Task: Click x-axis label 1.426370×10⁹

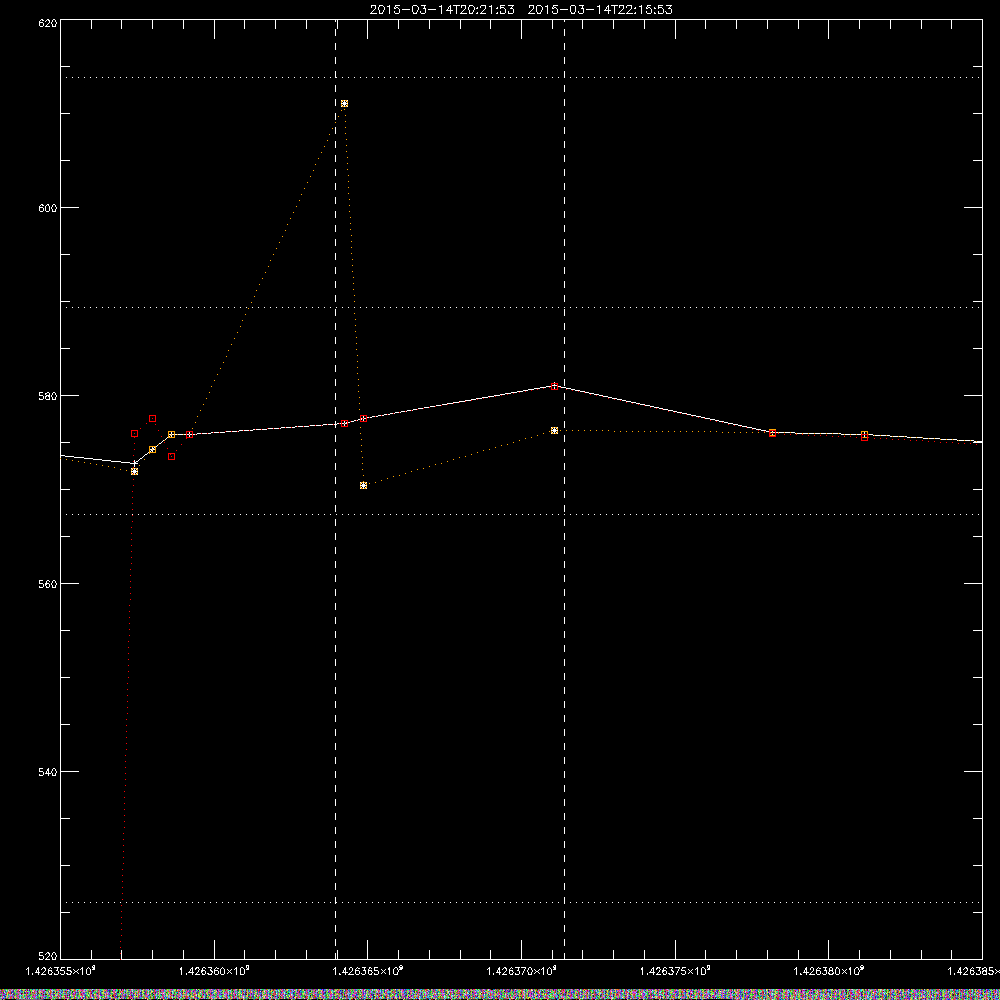Action: pos(522,971)
